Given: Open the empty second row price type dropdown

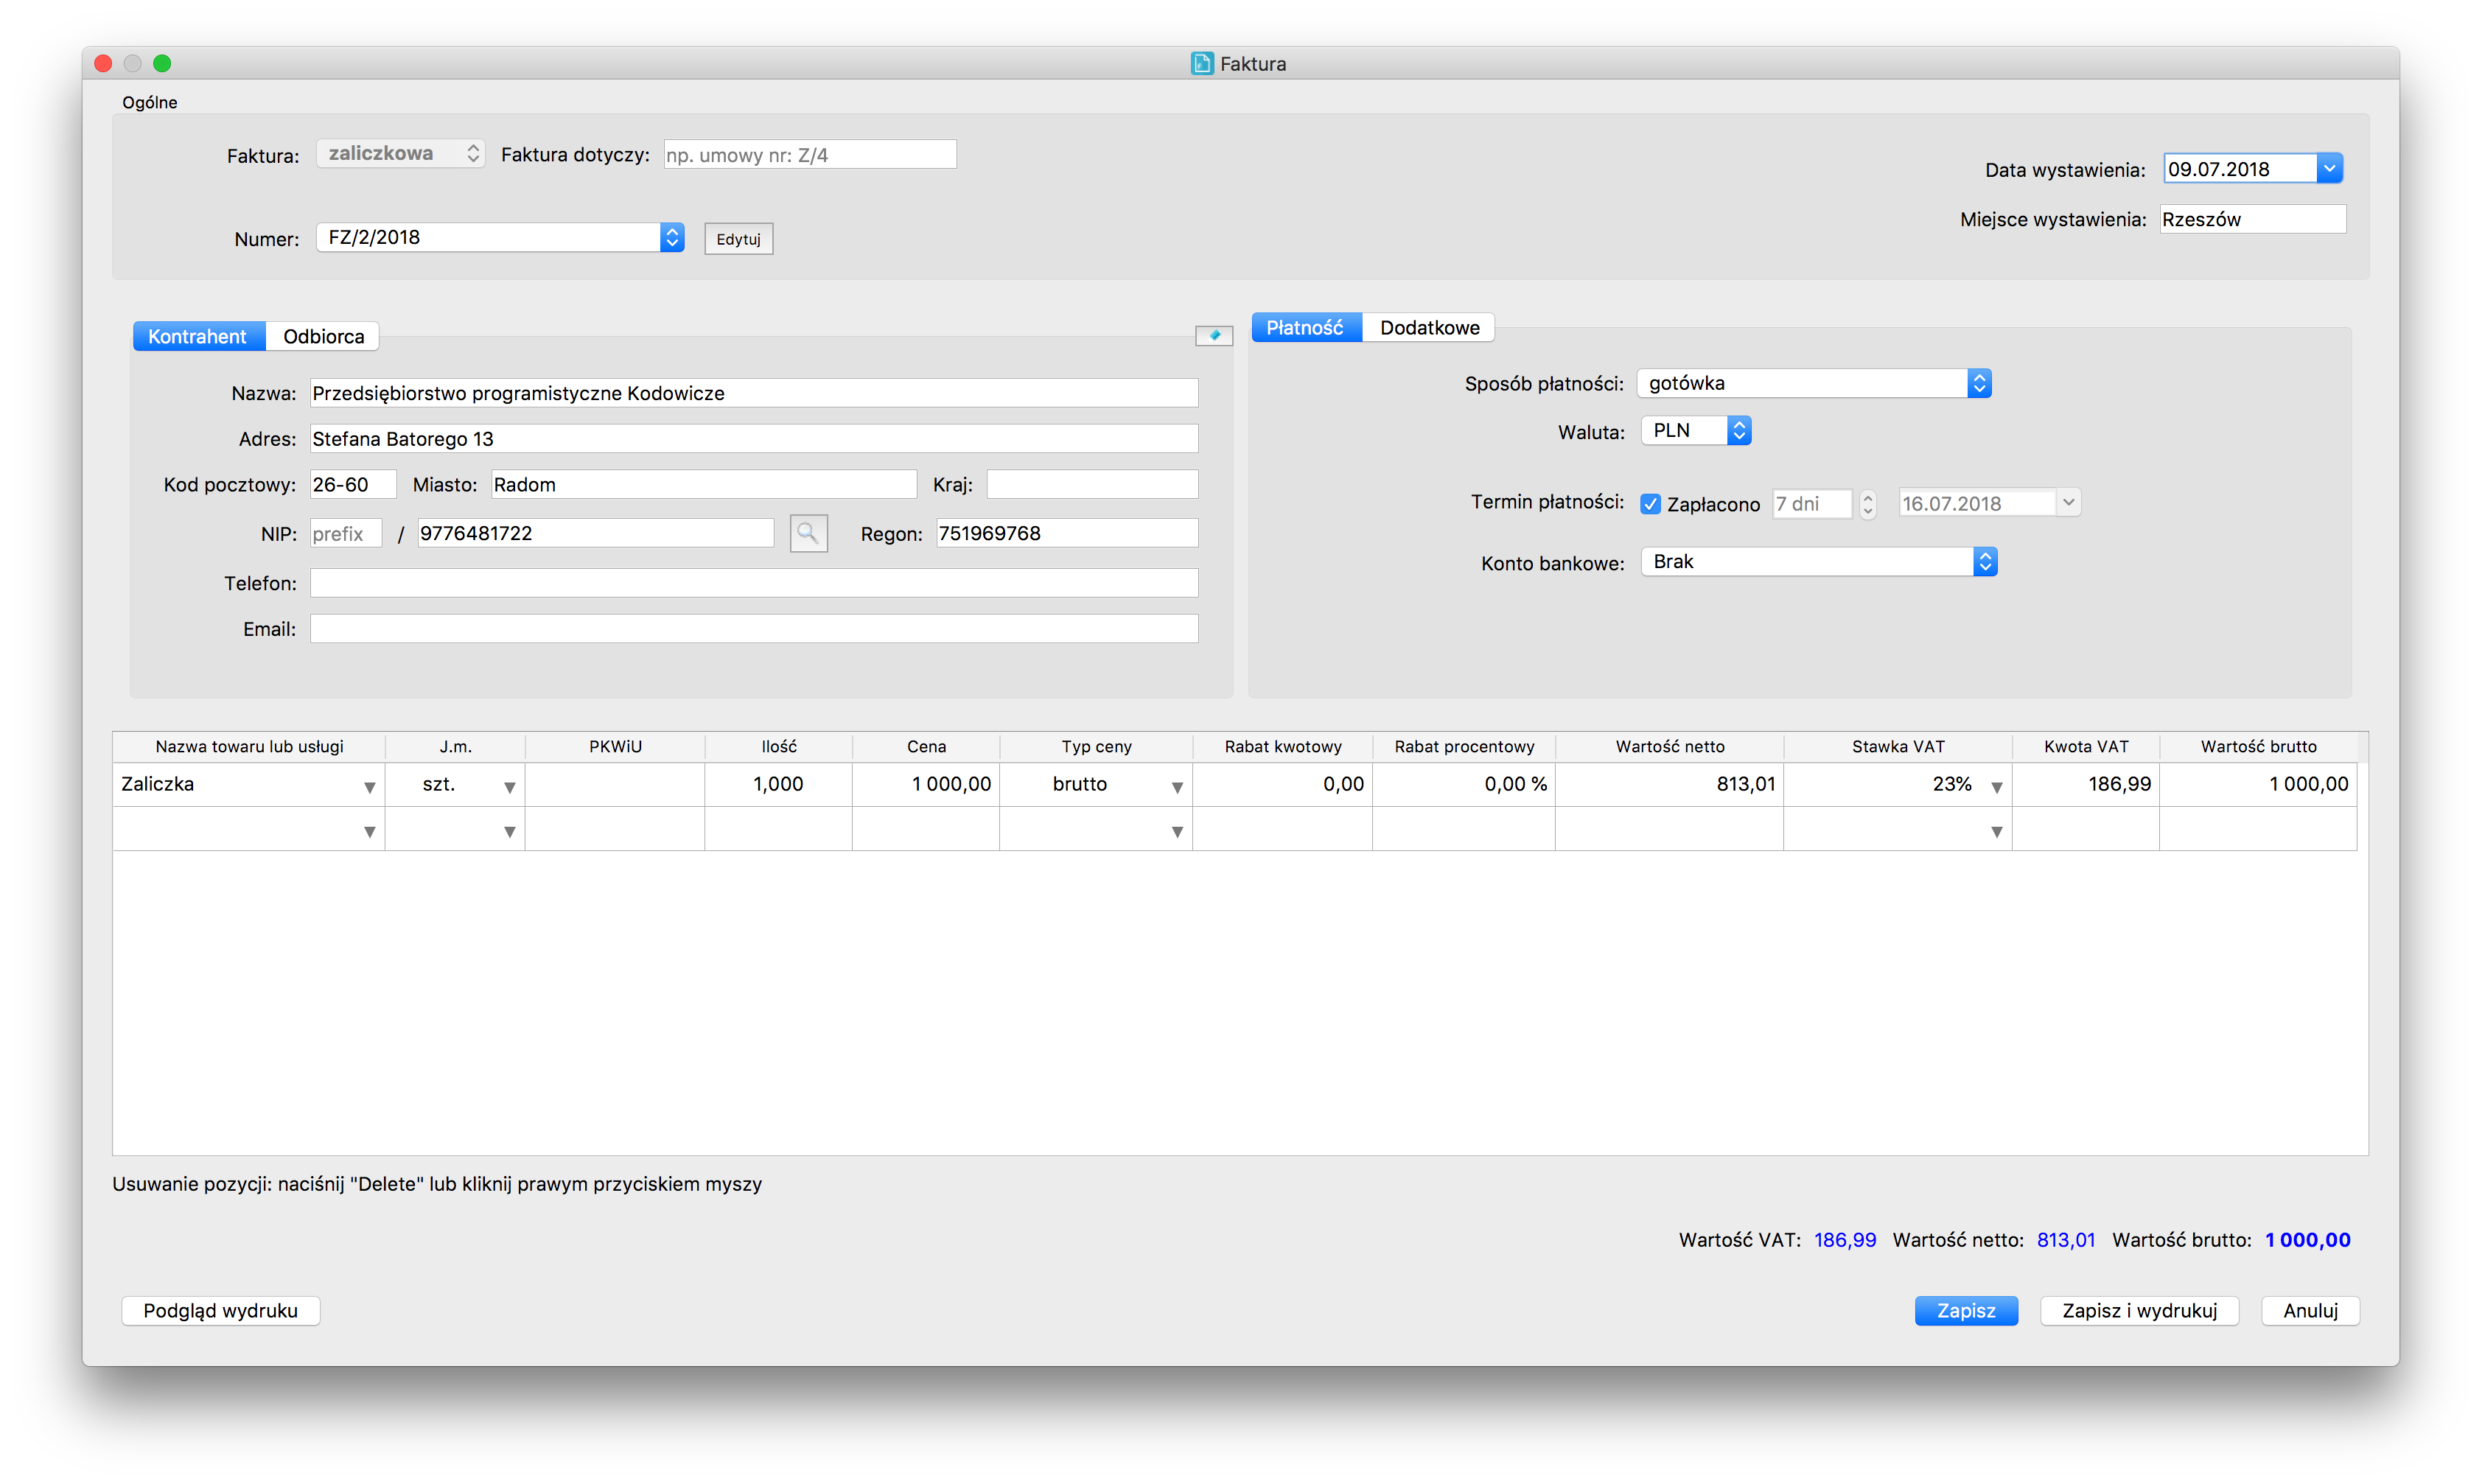Looking at the screenshot, I should [1177, 832].
